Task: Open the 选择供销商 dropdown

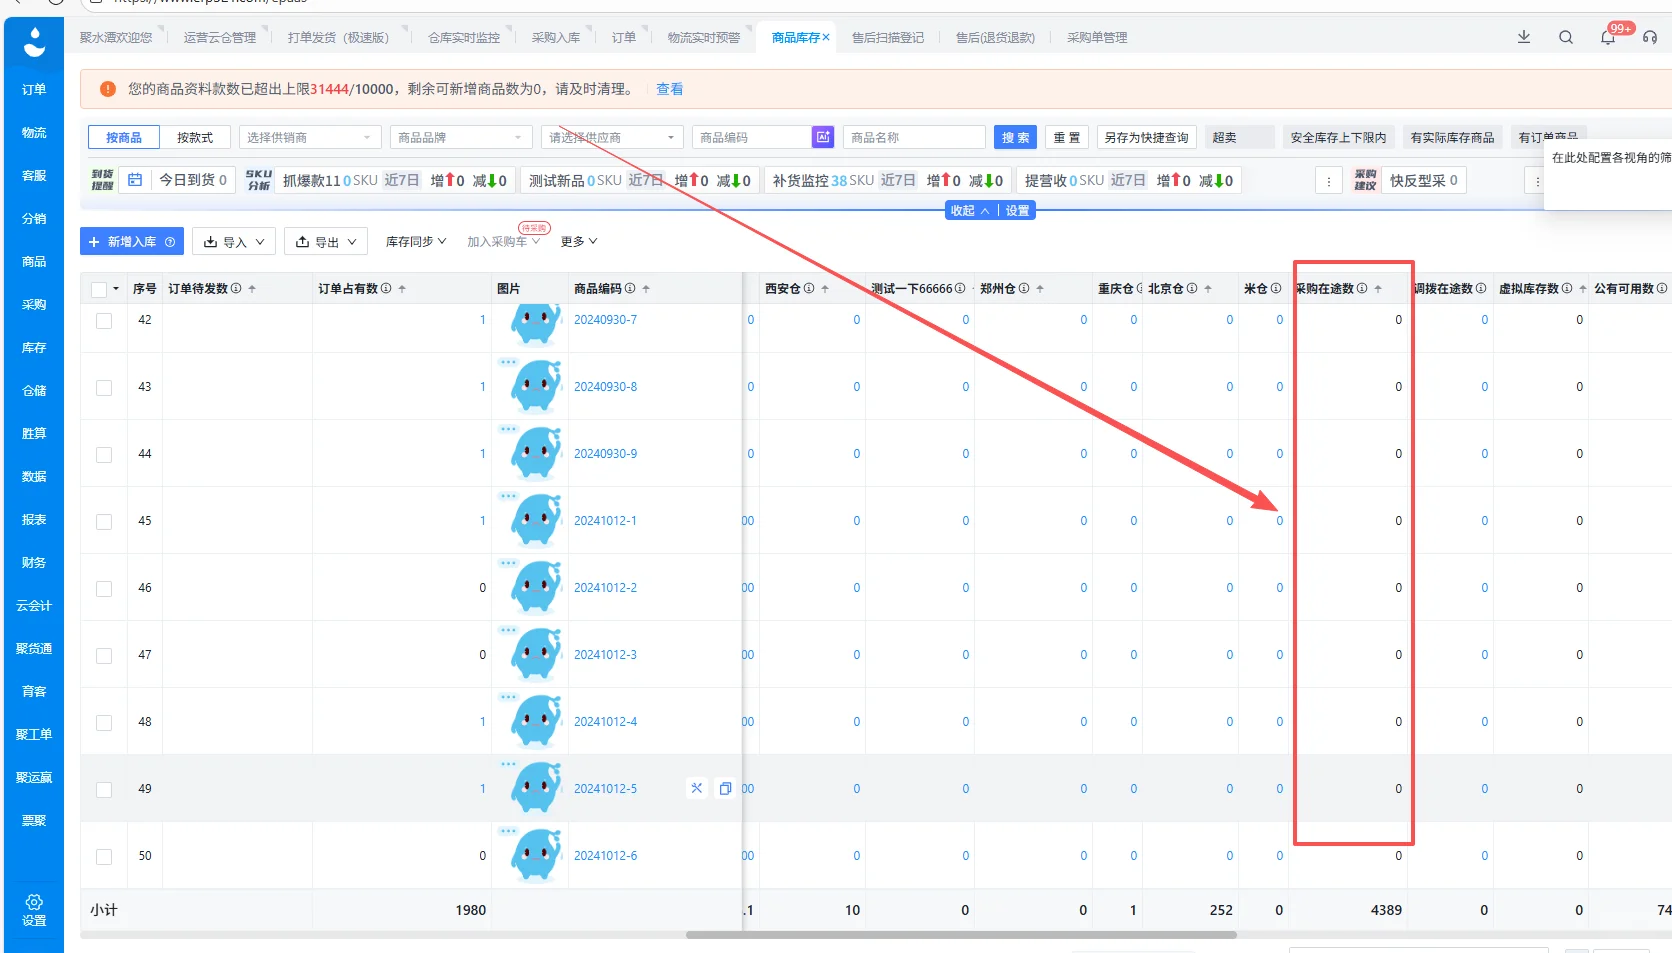Action: tap(310, 137)
